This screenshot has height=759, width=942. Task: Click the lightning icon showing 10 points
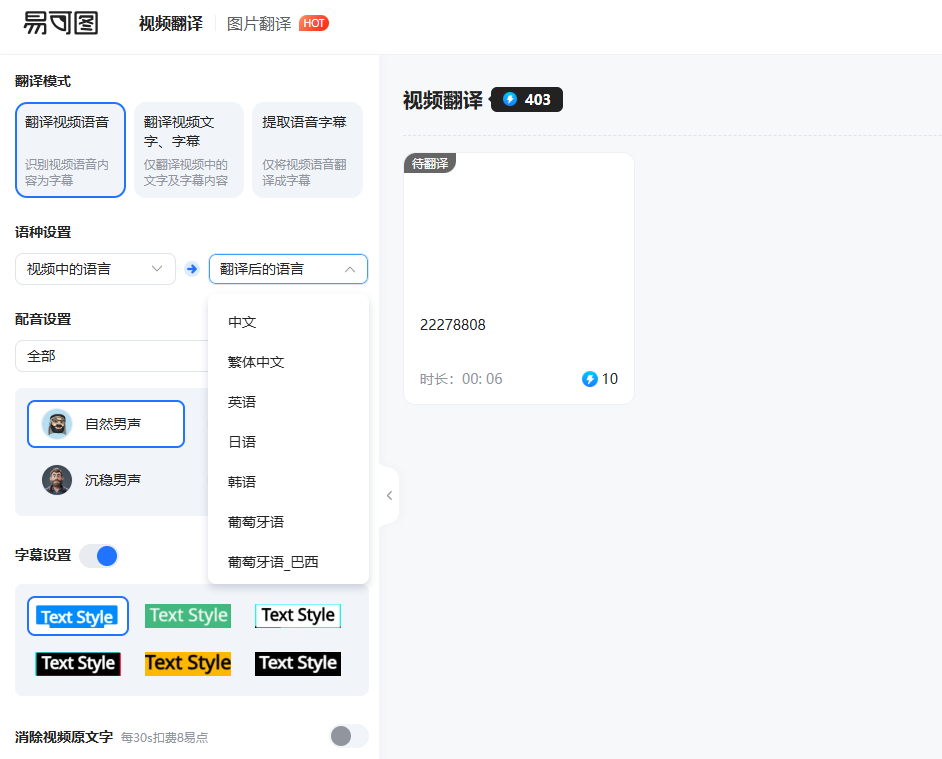[590, 379]
